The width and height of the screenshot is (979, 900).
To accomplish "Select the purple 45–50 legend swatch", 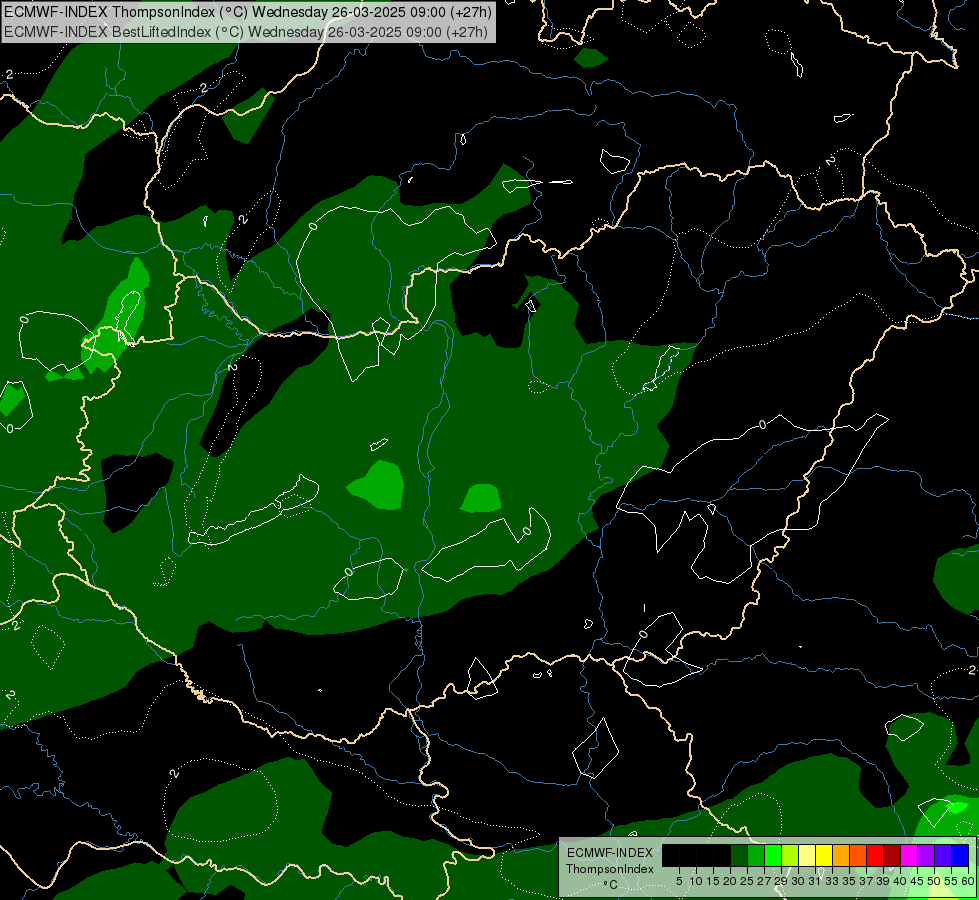I will [x=926, y=855].
